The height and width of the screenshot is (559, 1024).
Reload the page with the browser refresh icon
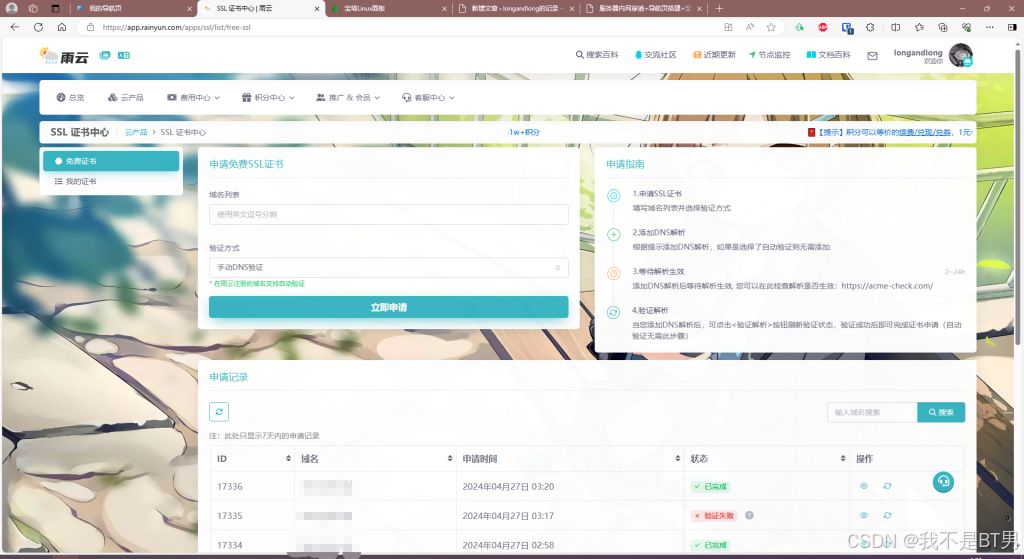[x=38, y=27]
